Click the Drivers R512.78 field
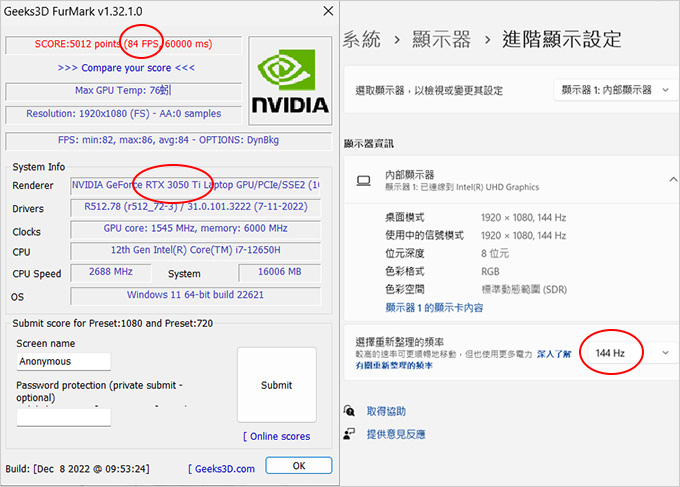Viewport: 680px width, 487px height. [x=196, y=207]
